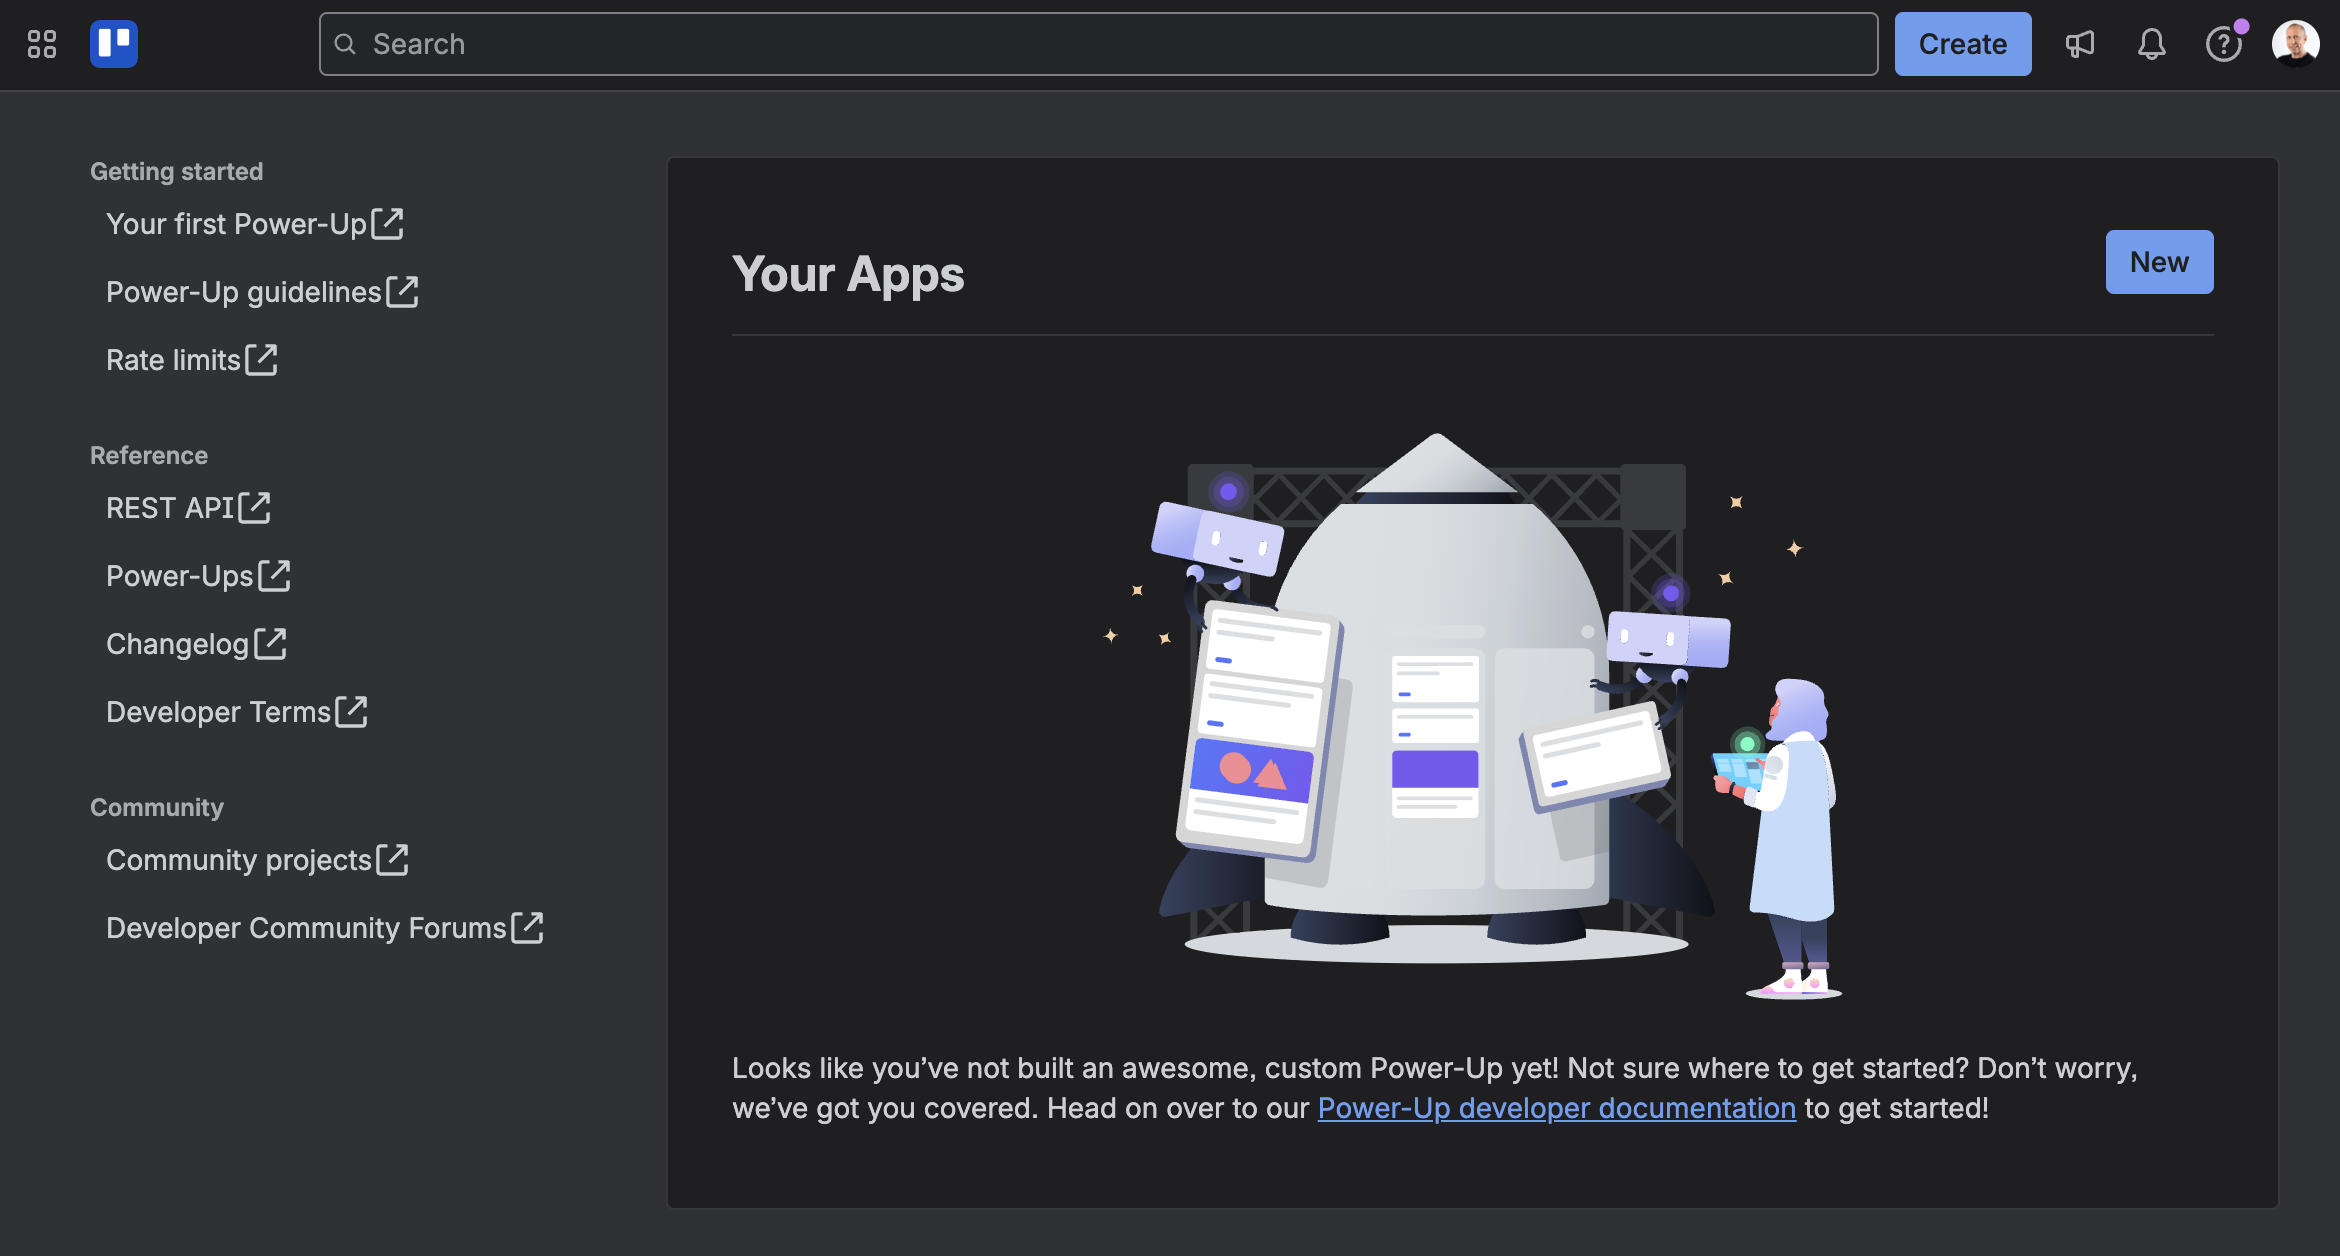Open the notifications bell icon

[x=2152, y=44]
